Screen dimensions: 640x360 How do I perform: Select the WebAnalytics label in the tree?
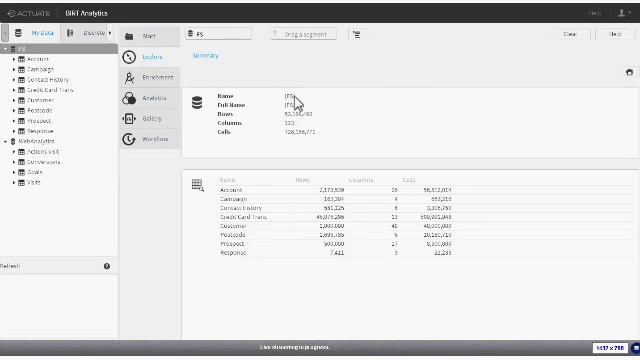36,141
